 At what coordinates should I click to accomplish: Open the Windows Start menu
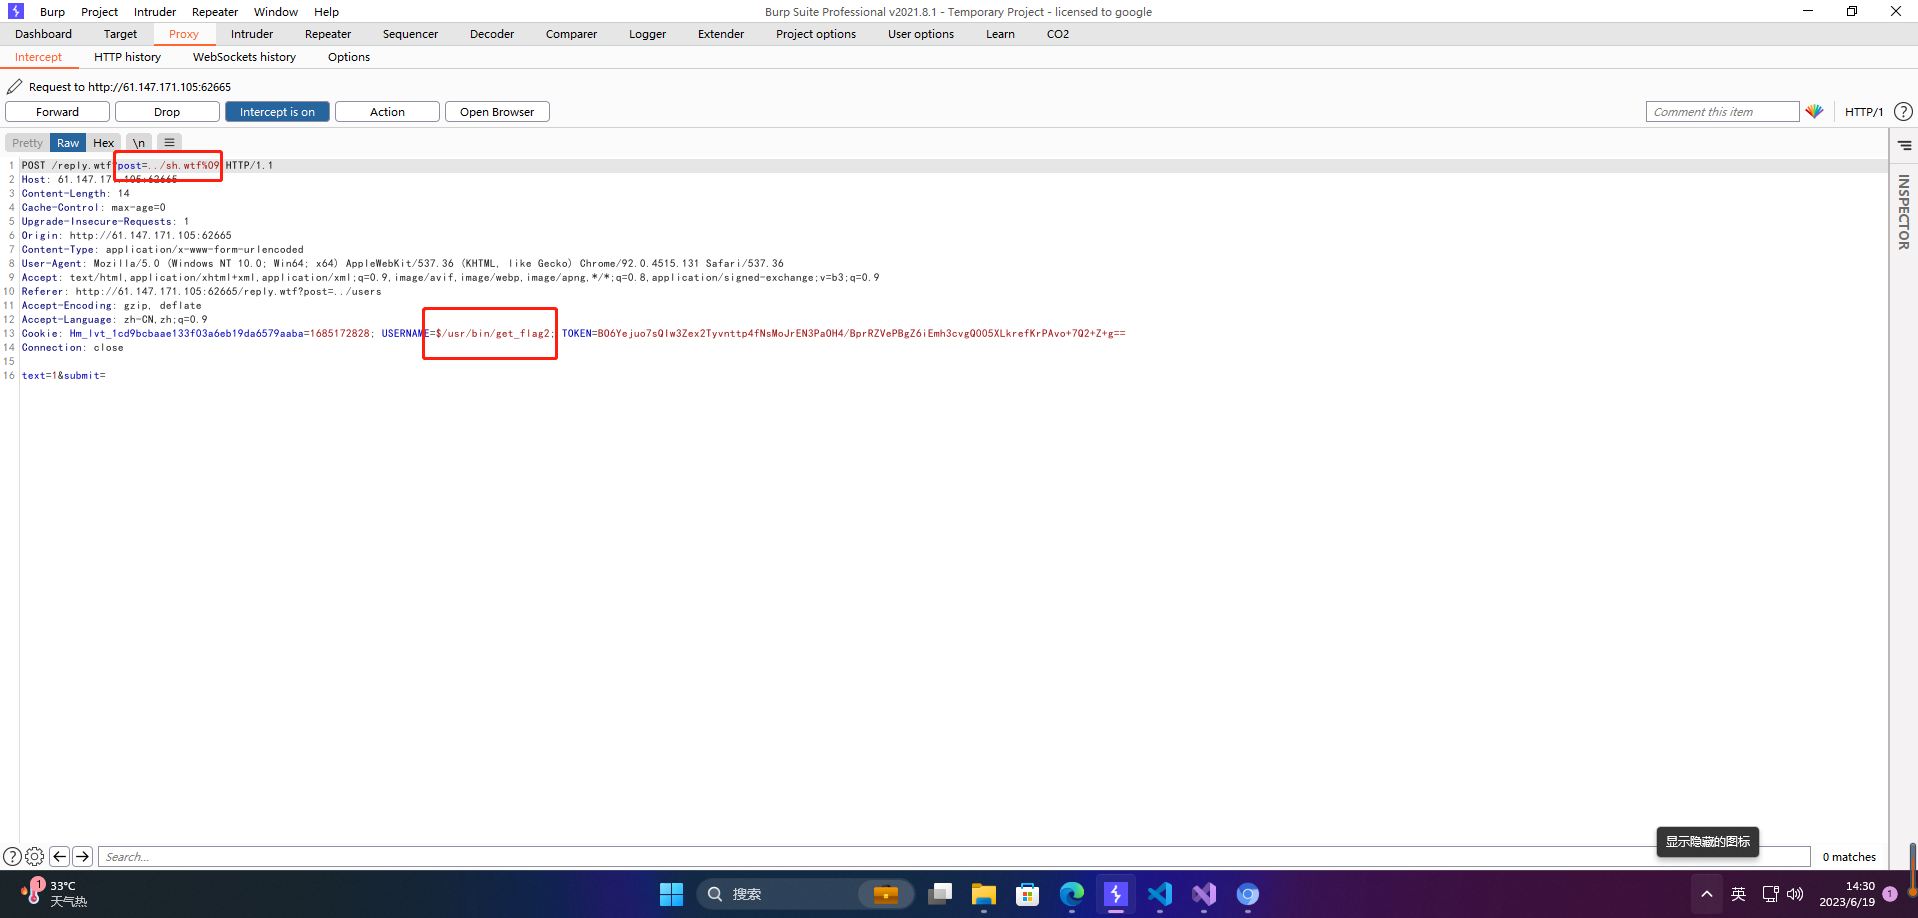click(671, 894)
